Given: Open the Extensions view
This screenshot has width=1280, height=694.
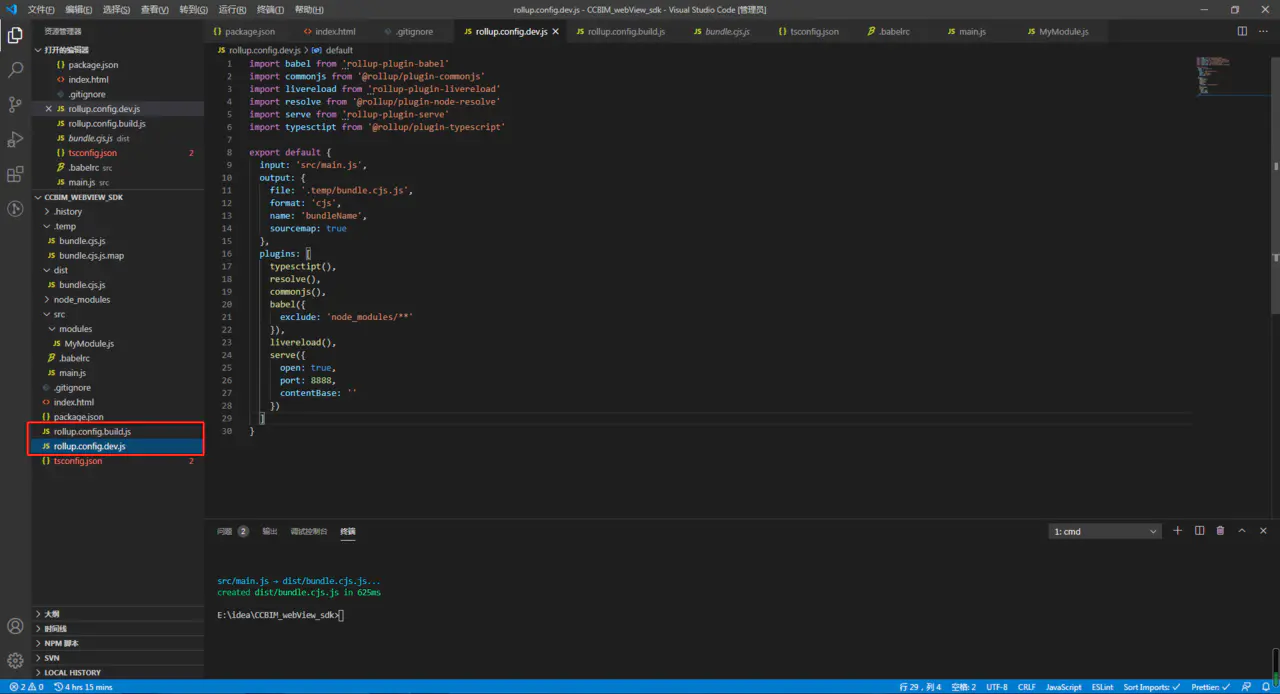Looking at the screenshot, I should click(x=15, y=174).
